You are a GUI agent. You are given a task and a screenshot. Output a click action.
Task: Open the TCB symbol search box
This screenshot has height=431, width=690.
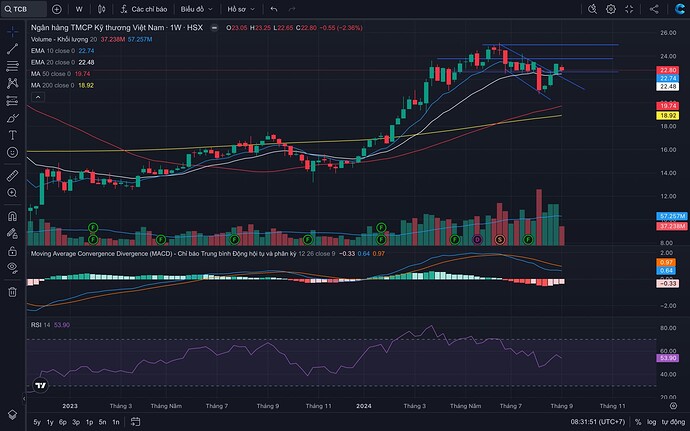(x=24, y=9)
